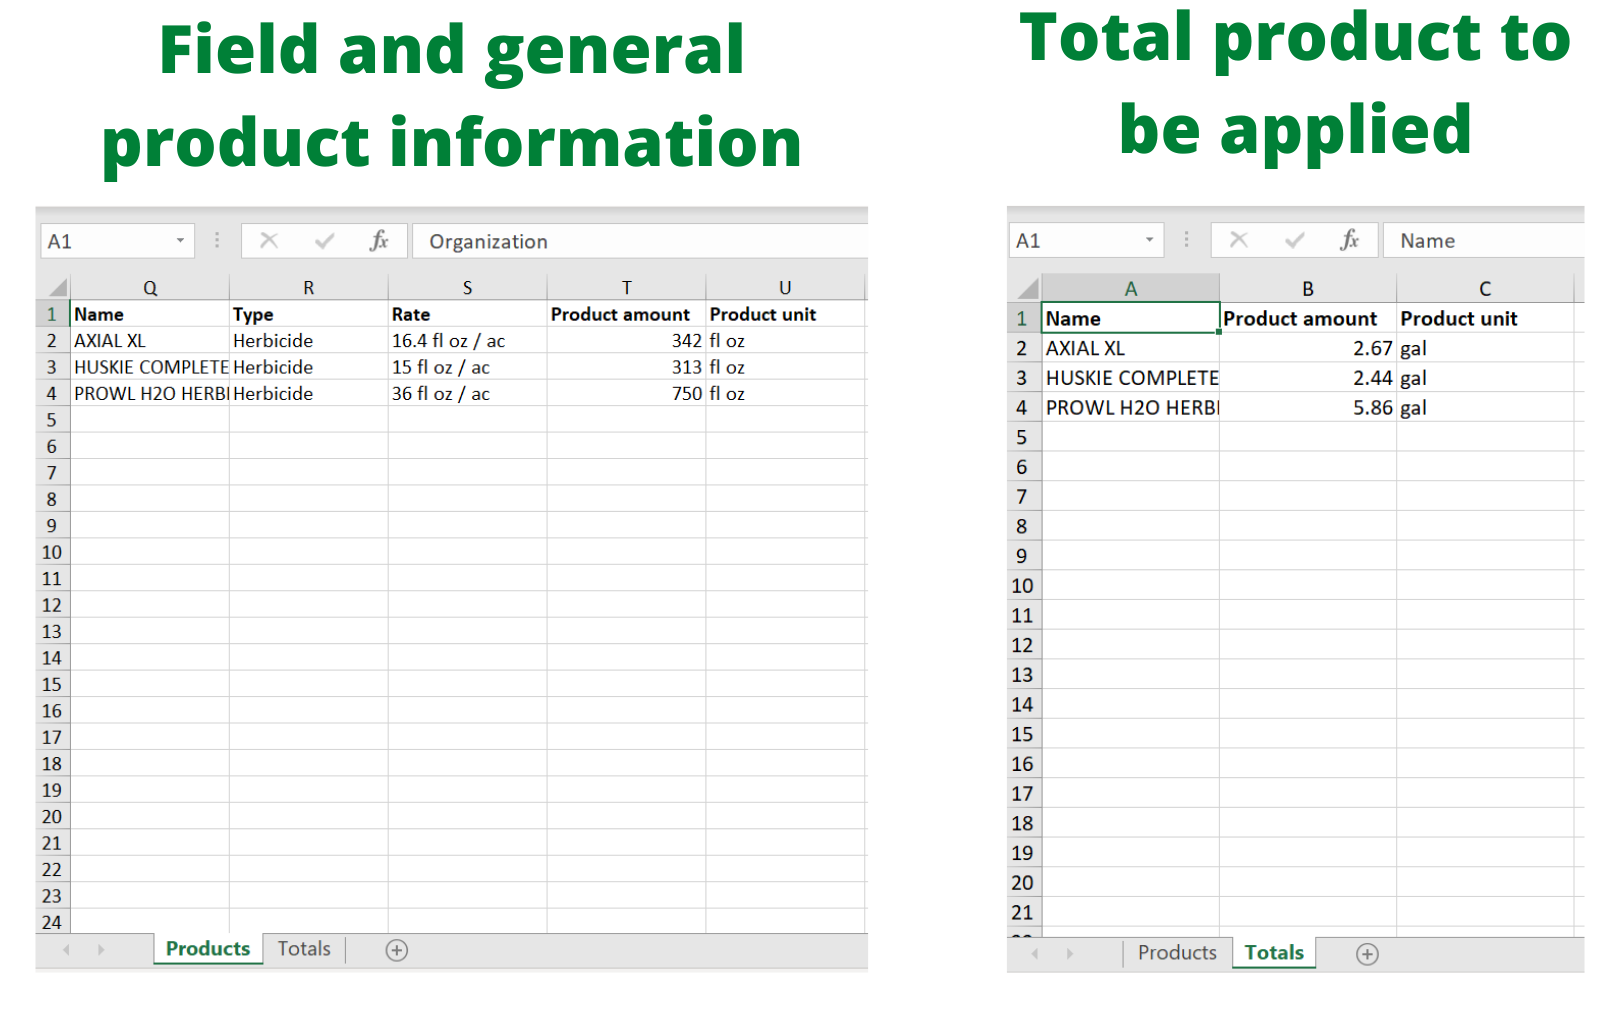The width and height of the screenshot is (1618, 1009).
Task: Select row 2 header in left spreadsheet
Action: (x=52, y=341)
